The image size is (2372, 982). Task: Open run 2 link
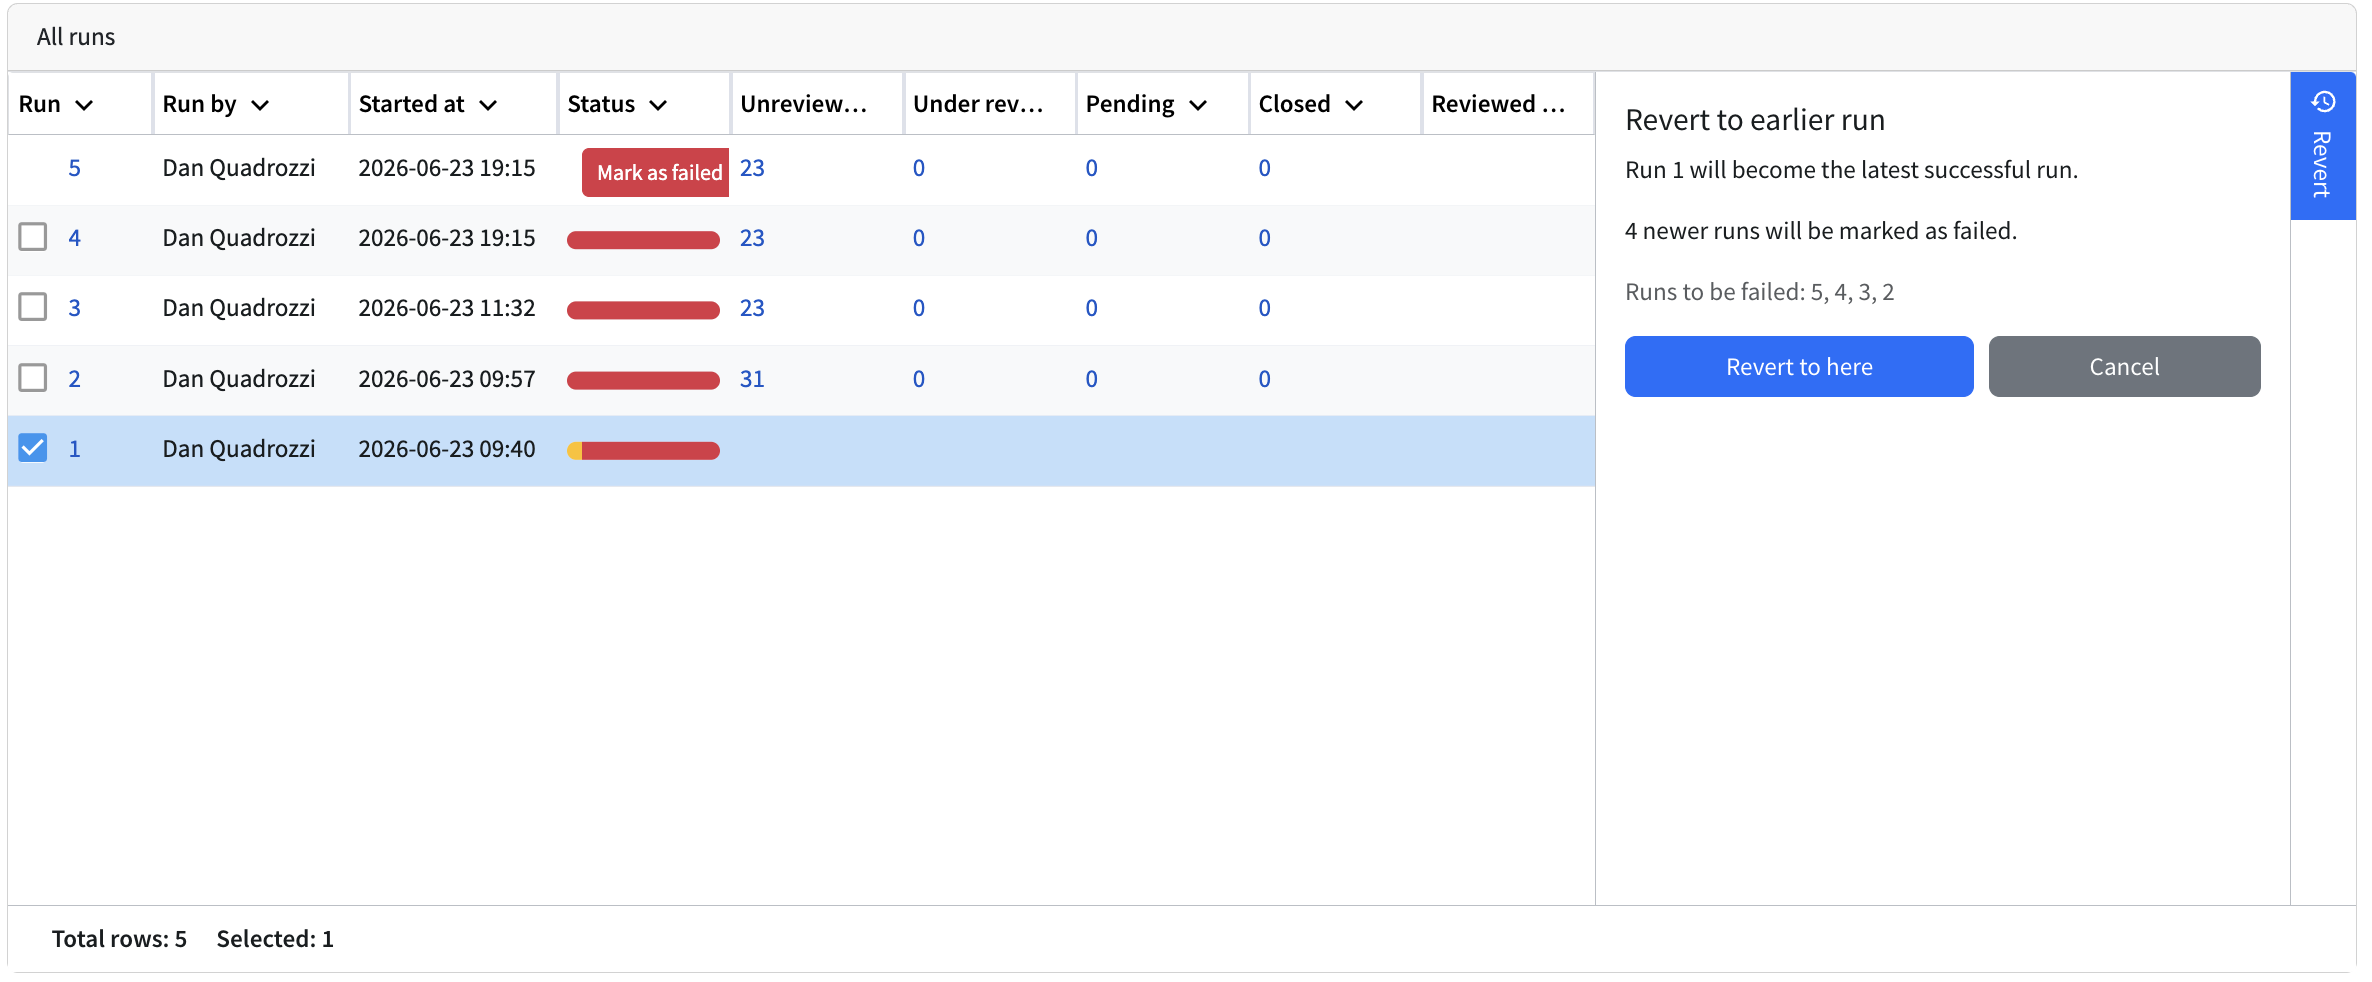(x=74, y=379)
